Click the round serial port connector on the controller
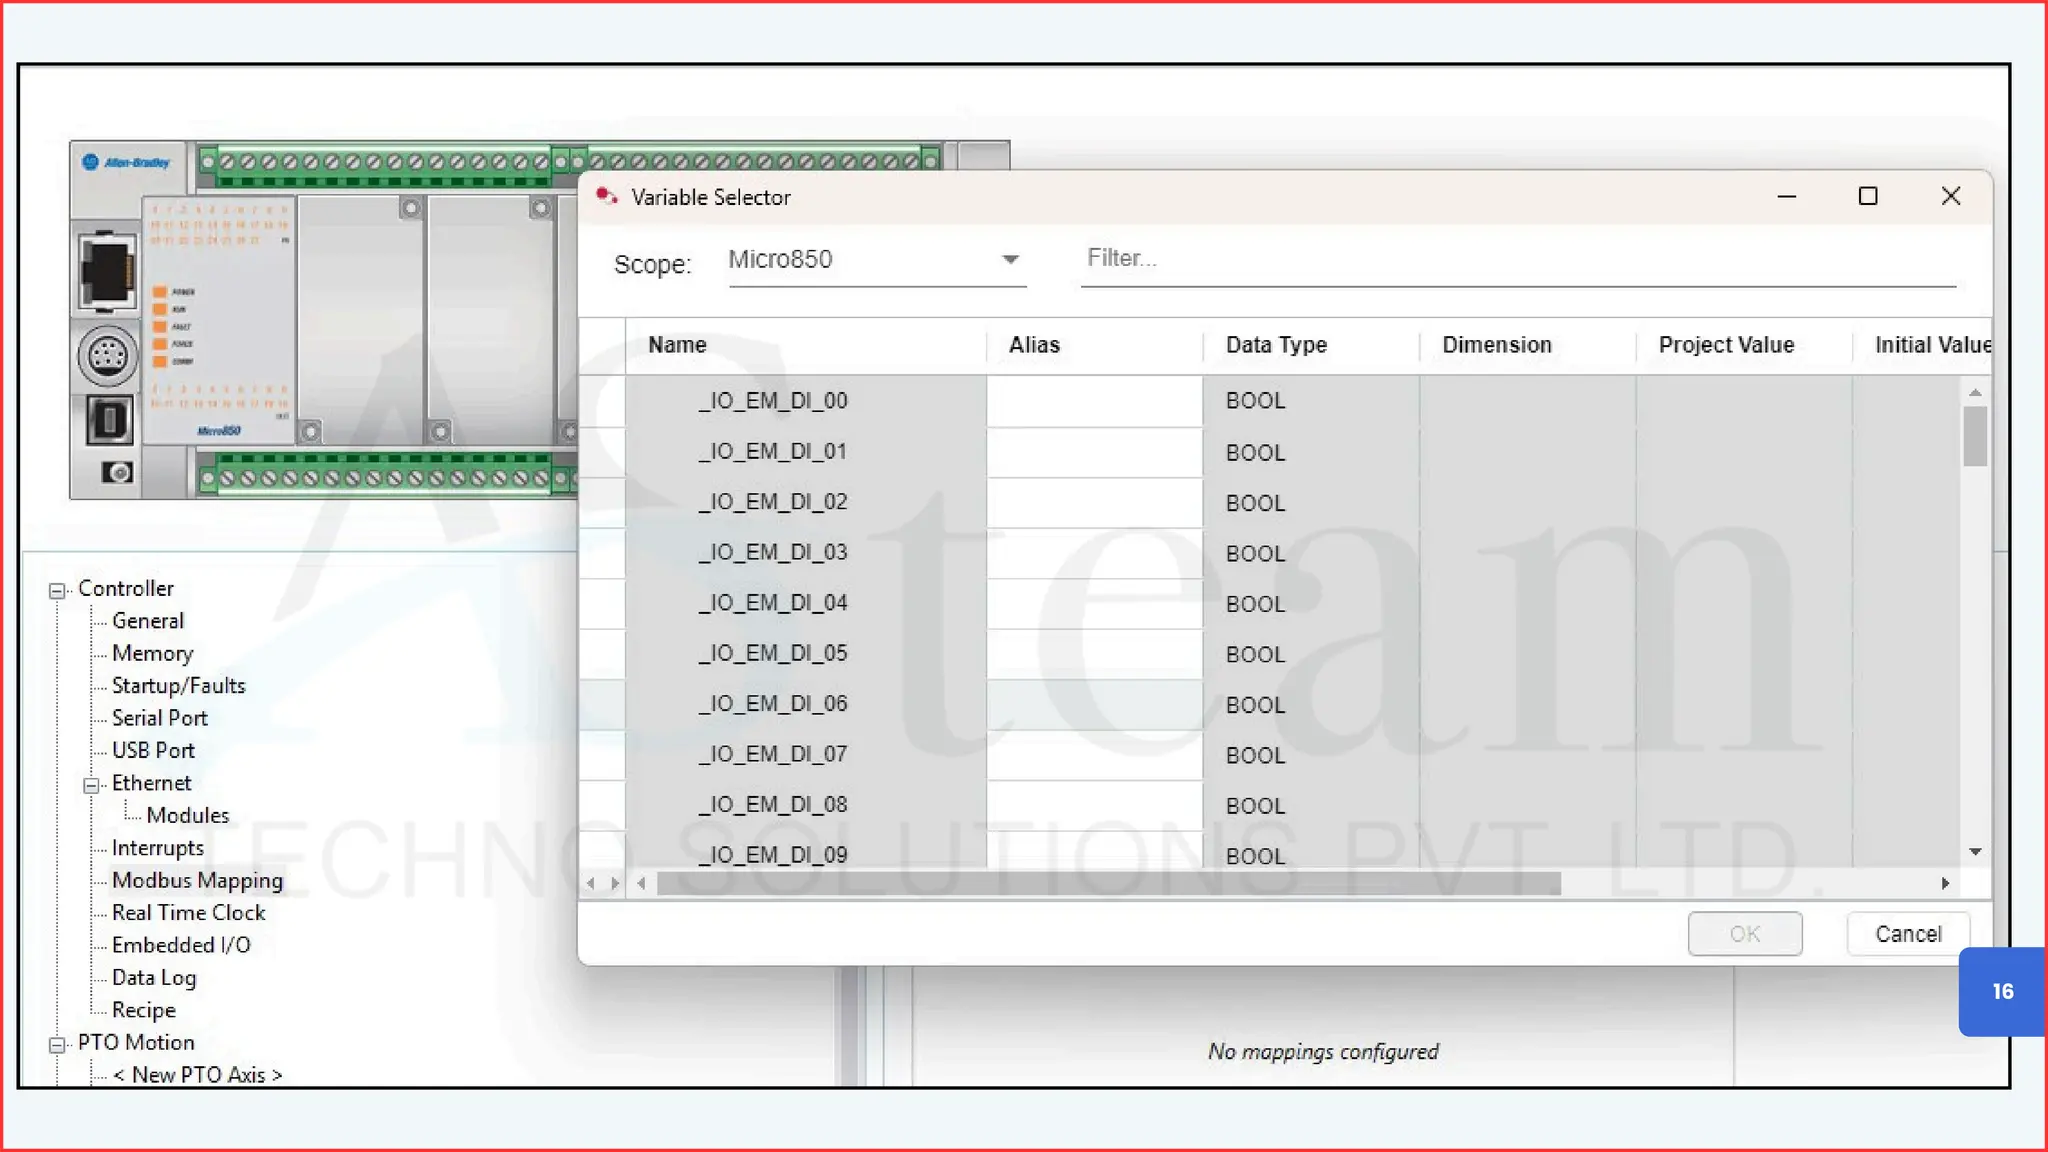This screenshot has width=2048, height=1152. (108, 355)
